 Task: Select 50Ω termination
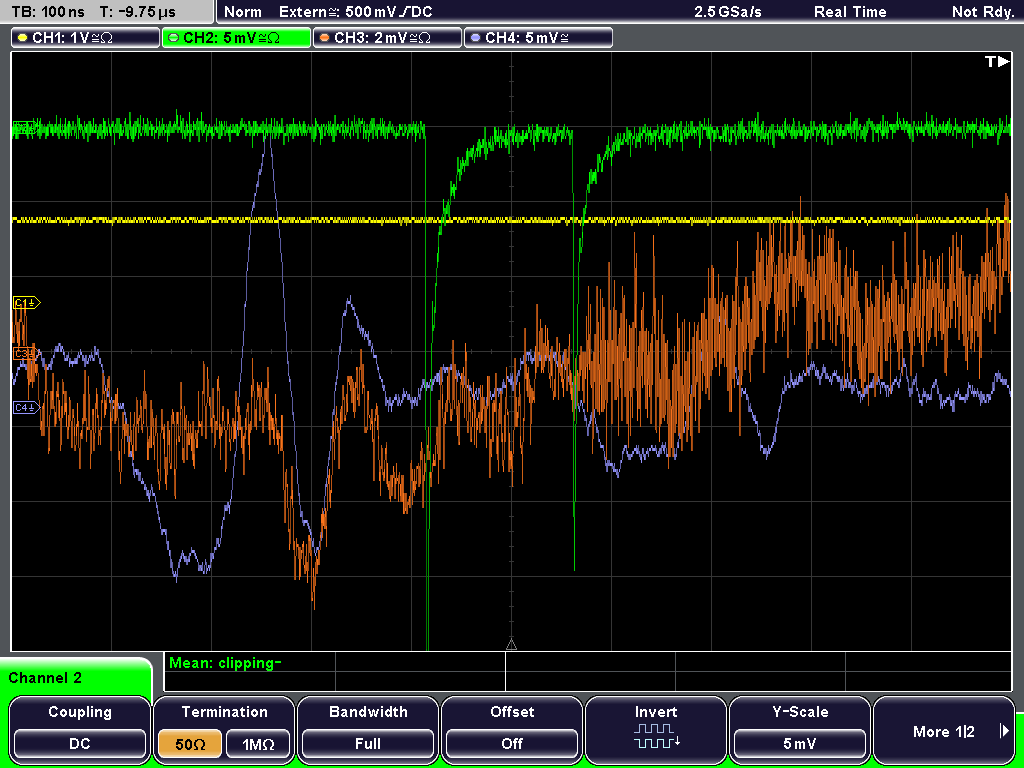coord(190,744)
